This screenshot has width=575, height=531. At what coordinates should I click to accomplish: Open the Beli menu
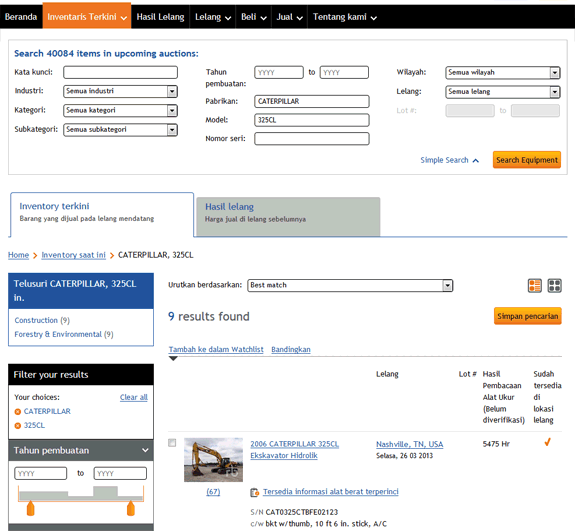pyautogui.click(x=253, y=17)
